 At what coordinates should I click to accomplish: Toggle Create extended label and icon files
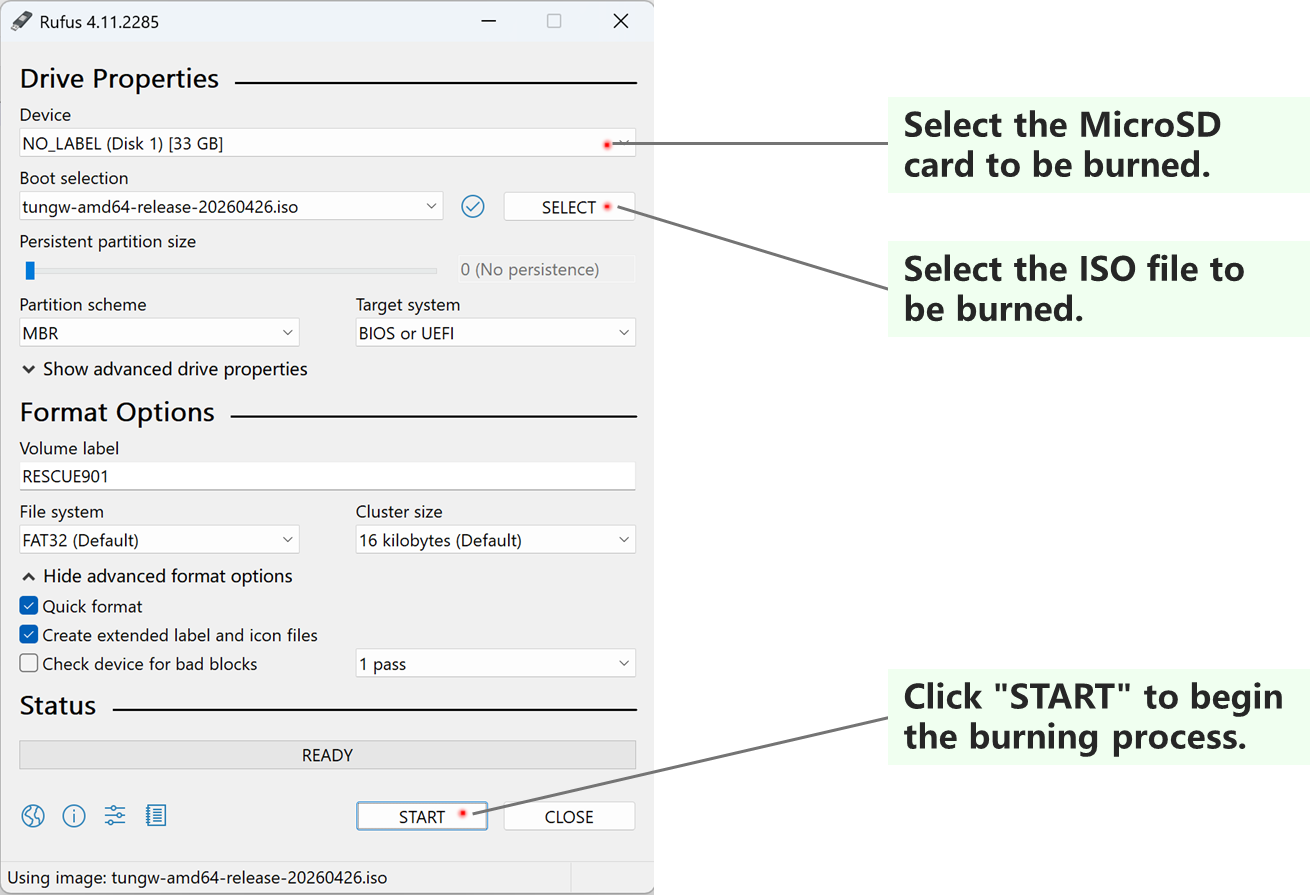tap(29, 635)
